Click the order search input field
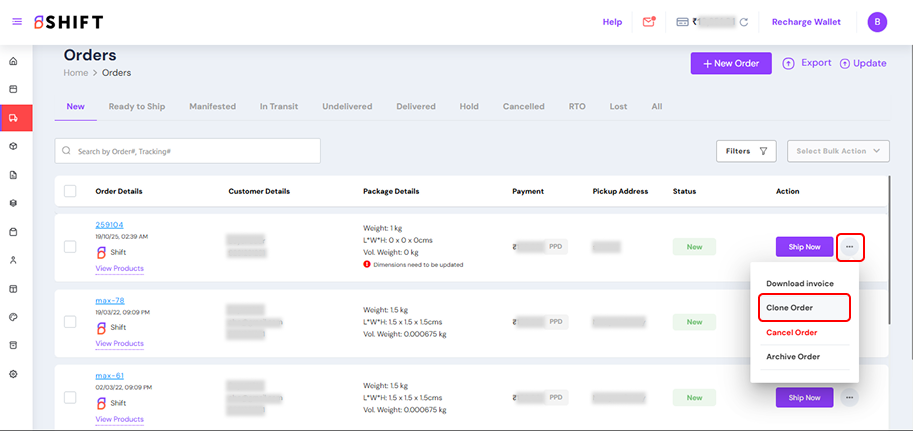The width and height of the screenshot is (913, 431). click(188, 151)
